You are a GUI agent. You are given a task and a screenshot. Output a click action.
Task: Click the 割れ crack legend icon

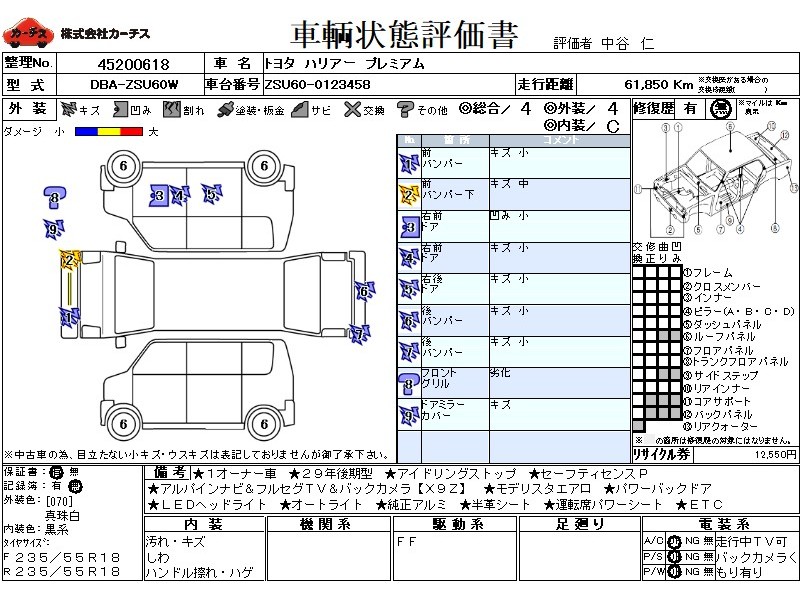coord(172,109)
